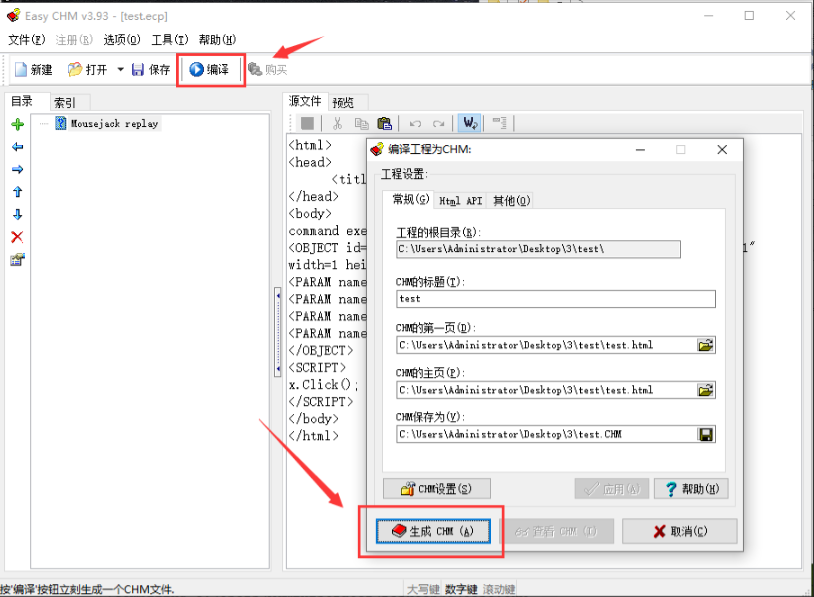This screenshot has width=814, height=597.
Task: Click the move-up blue arrow icon
Action: (18, 192)
